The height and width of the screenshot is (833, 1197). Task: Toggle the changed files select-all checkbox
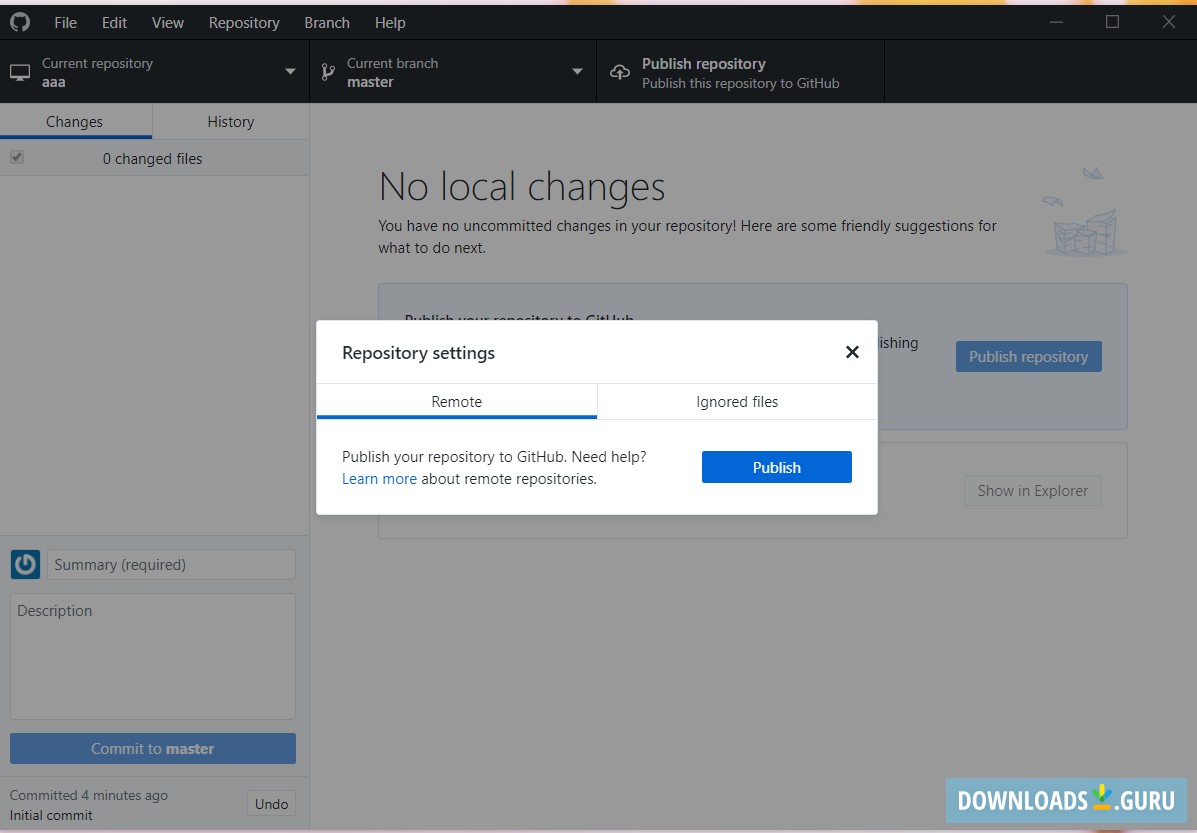click(x=17, y=157)
